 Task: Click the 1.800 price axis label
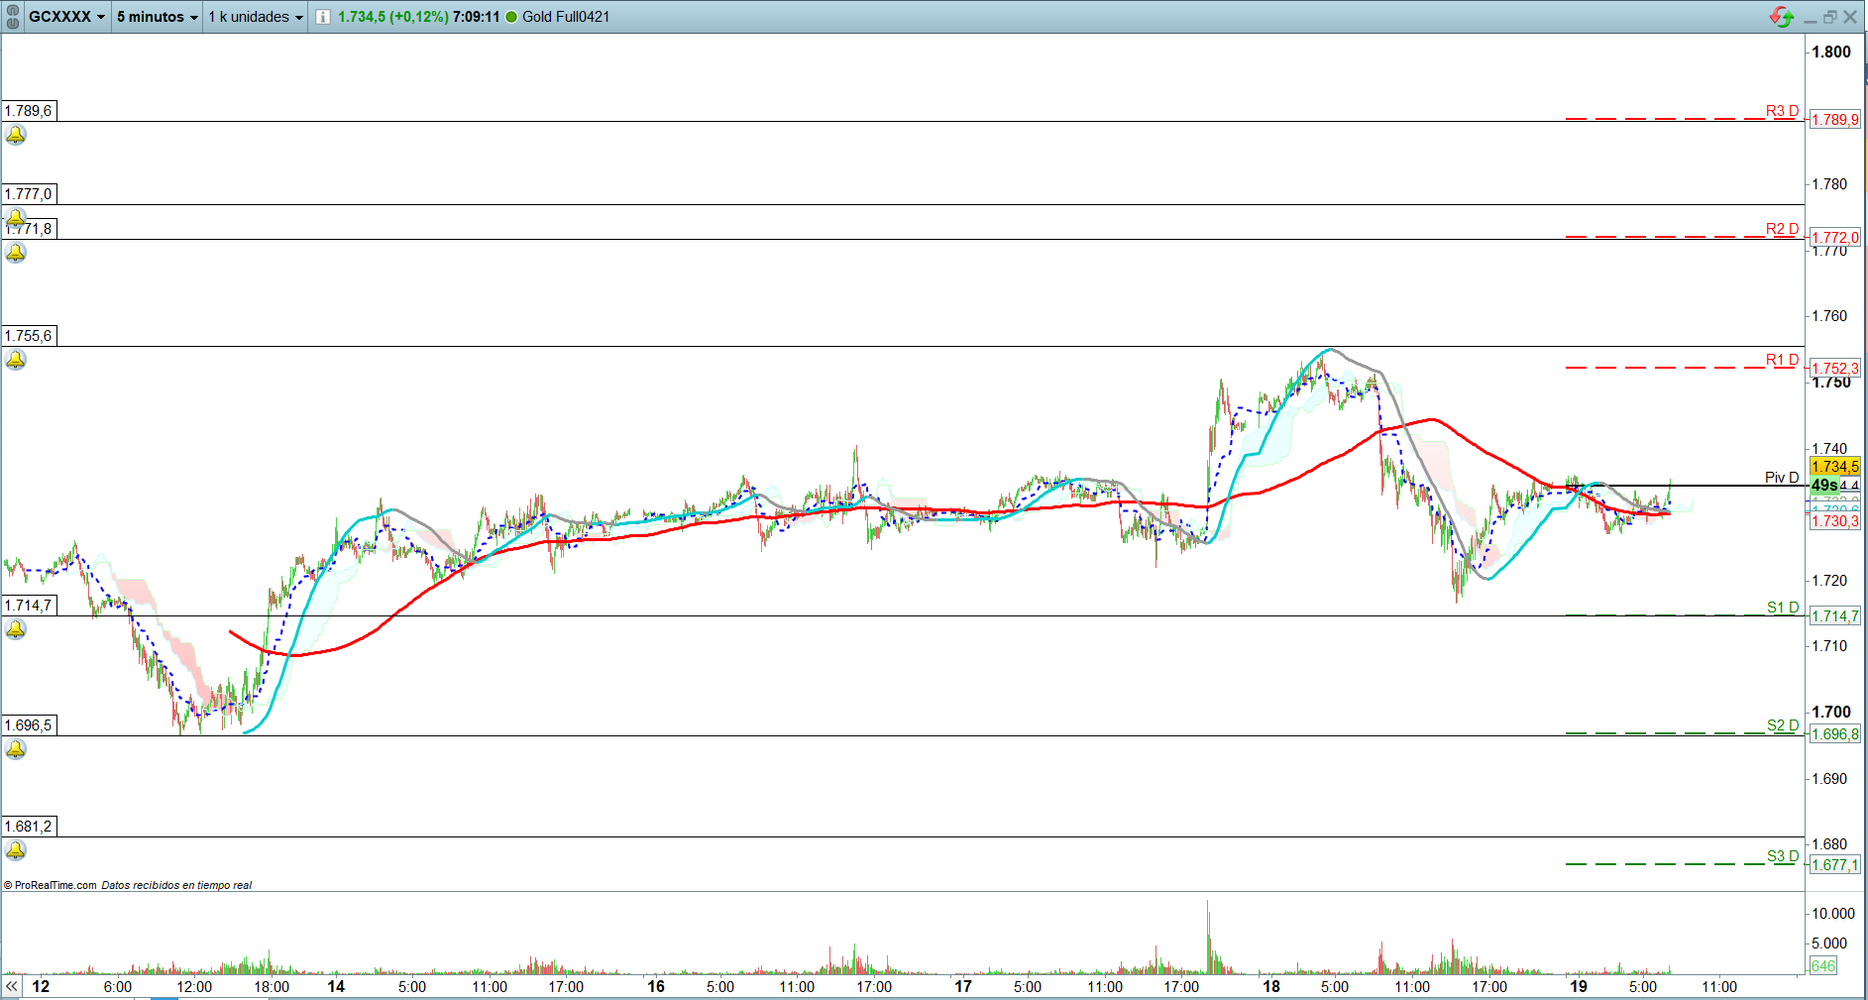(x=1831, y=52)
